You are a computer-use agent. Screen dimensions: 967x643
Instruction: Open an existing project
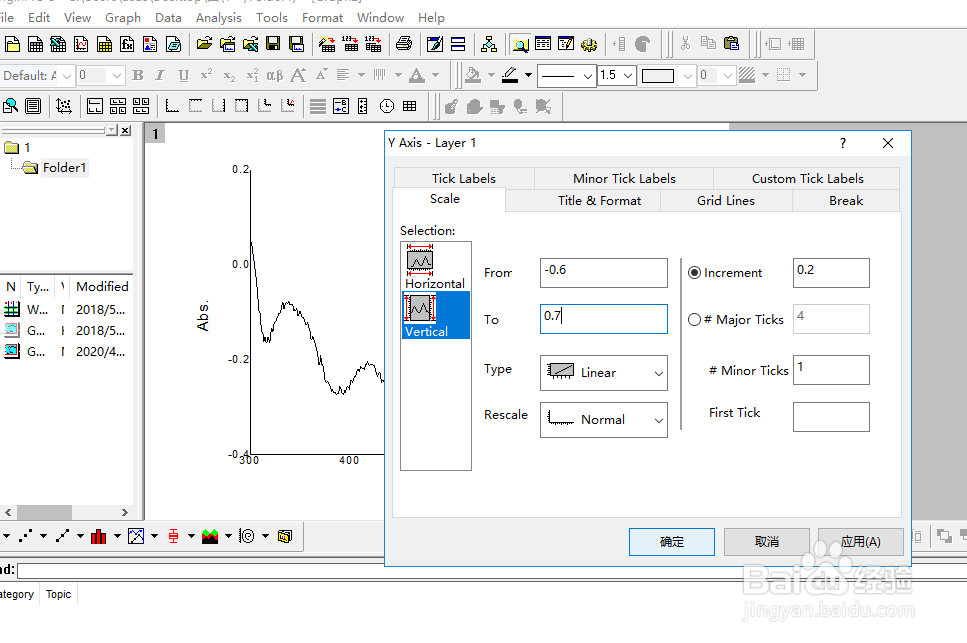tap(204, 44)
